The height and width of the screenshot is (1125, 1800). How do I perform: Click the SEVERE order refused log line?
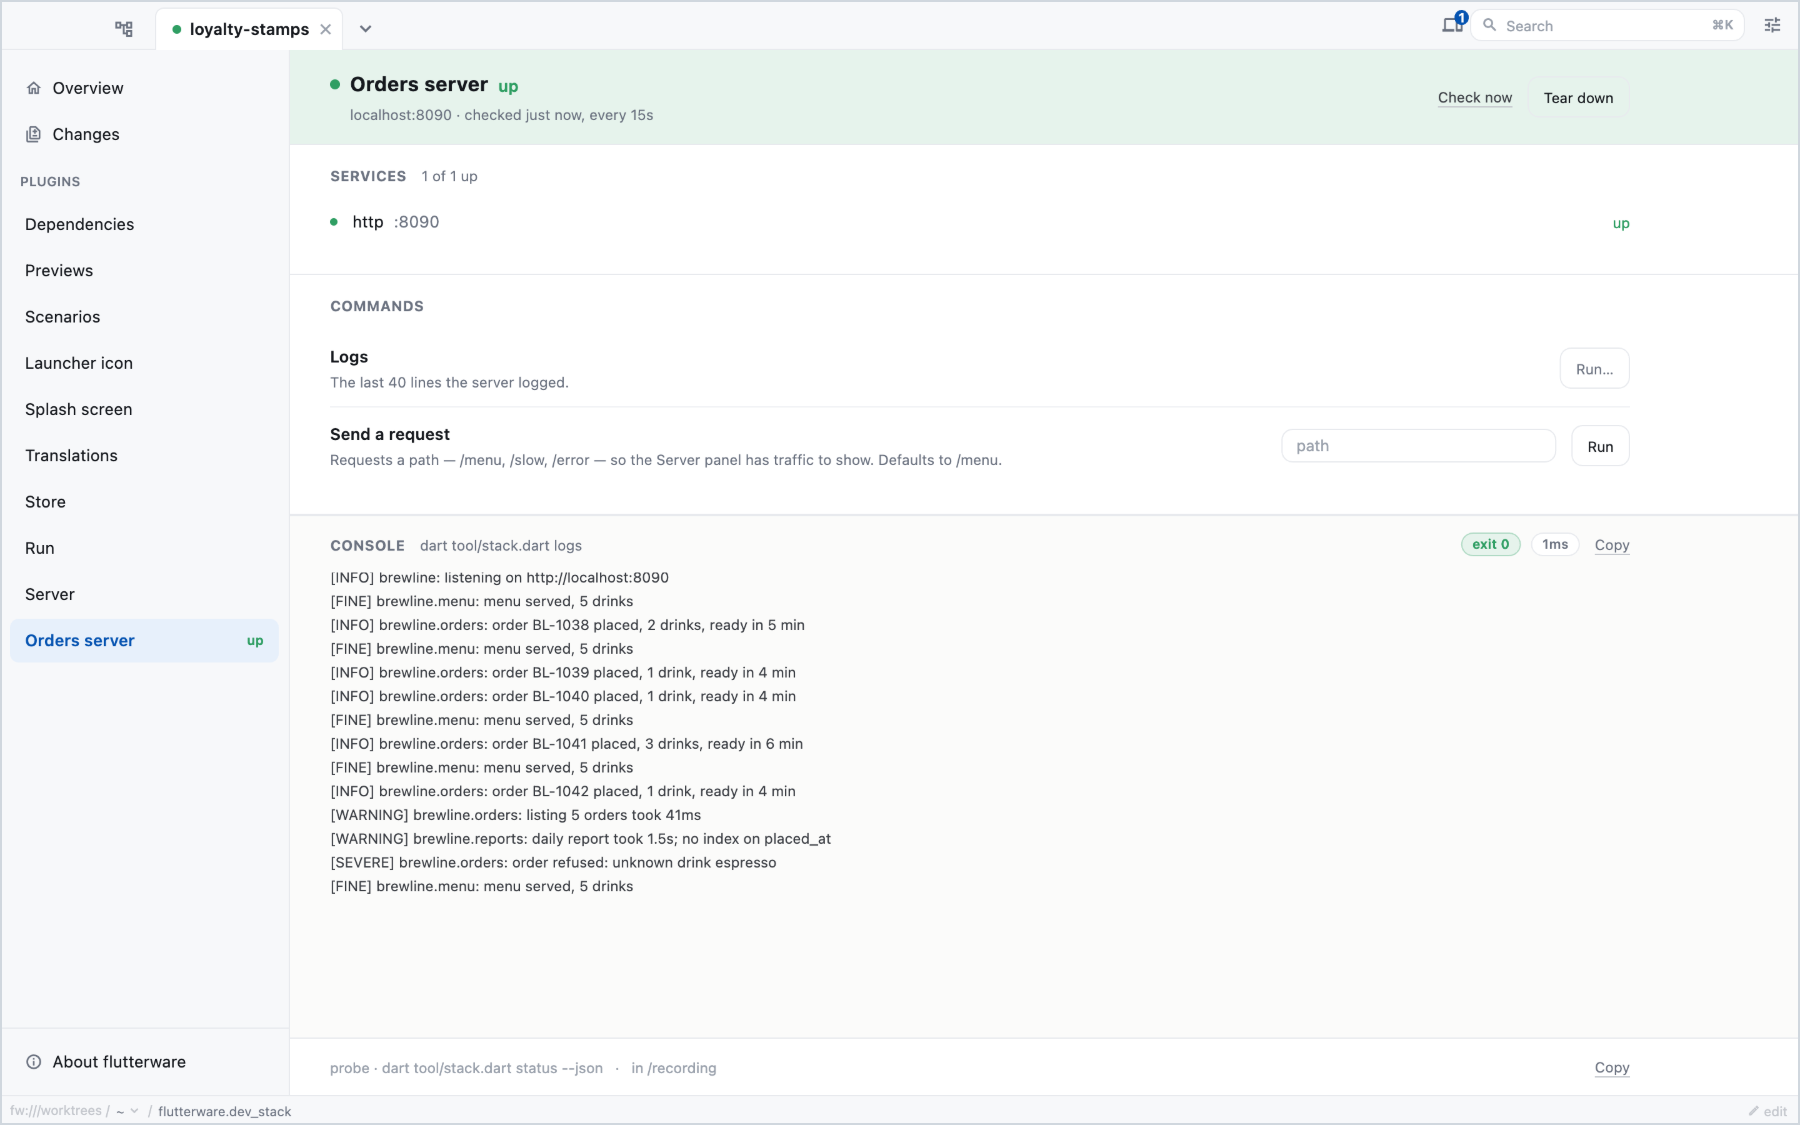(x=553, y=862)
